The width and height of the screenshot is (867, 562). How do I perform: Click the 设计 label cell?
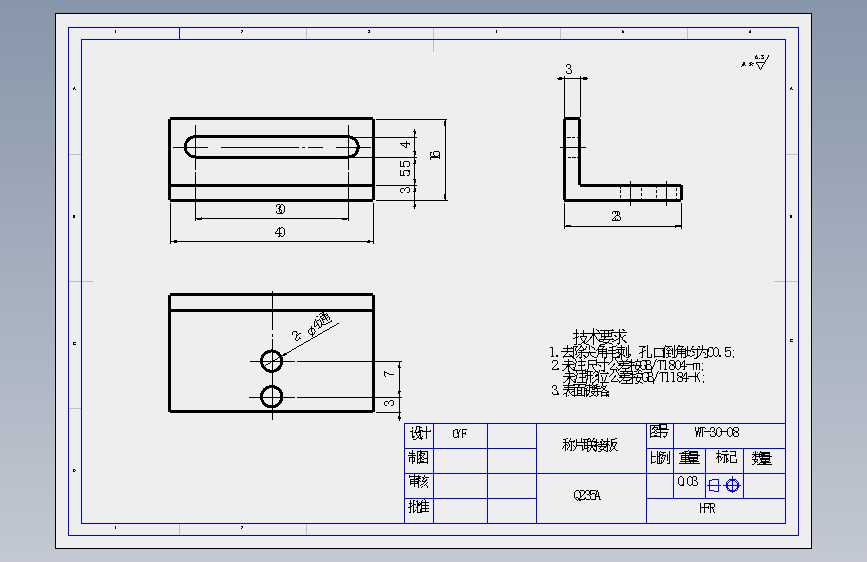(420, 434)
